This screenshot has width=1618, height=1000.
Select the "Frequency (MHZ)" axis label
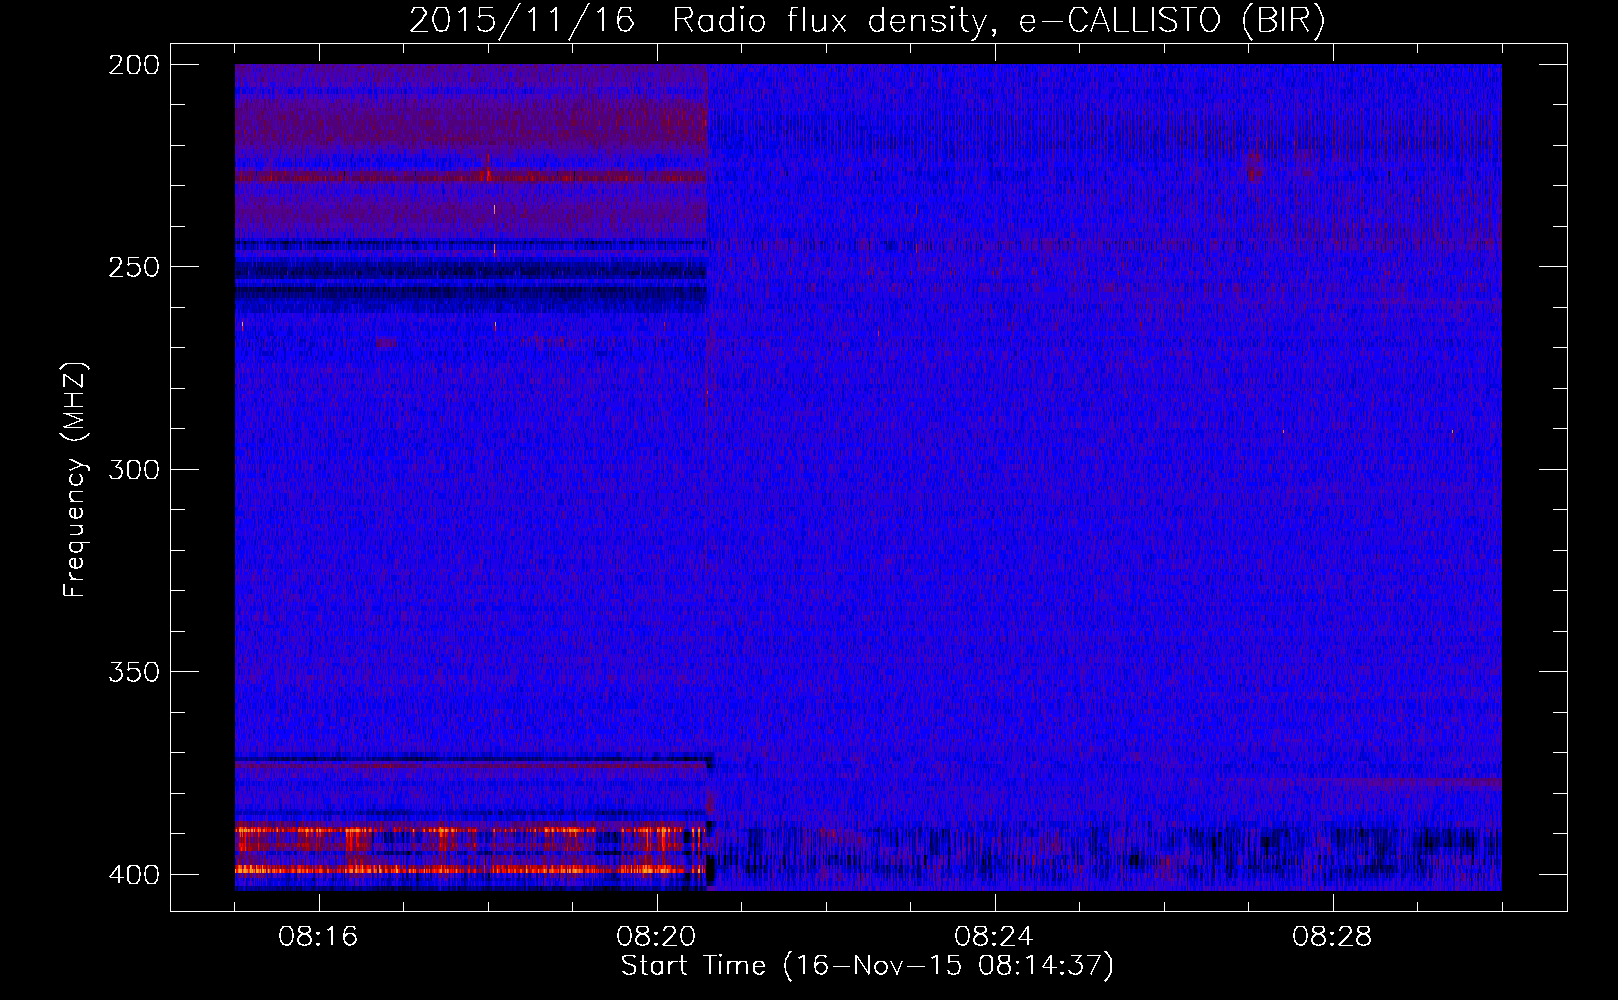click(x=75, y=479)
